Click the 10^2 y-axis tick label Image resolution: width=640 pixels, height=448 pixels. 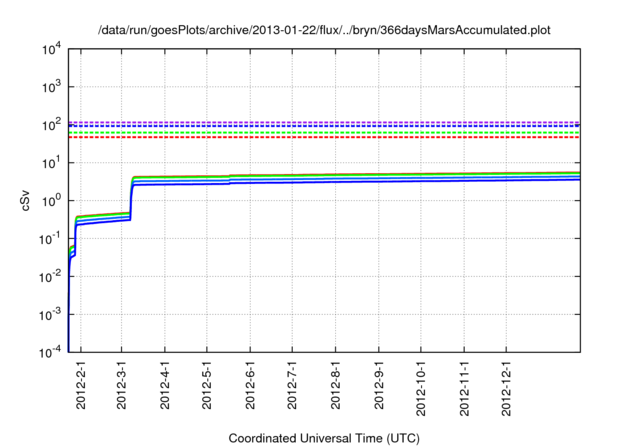click(52, 125)
